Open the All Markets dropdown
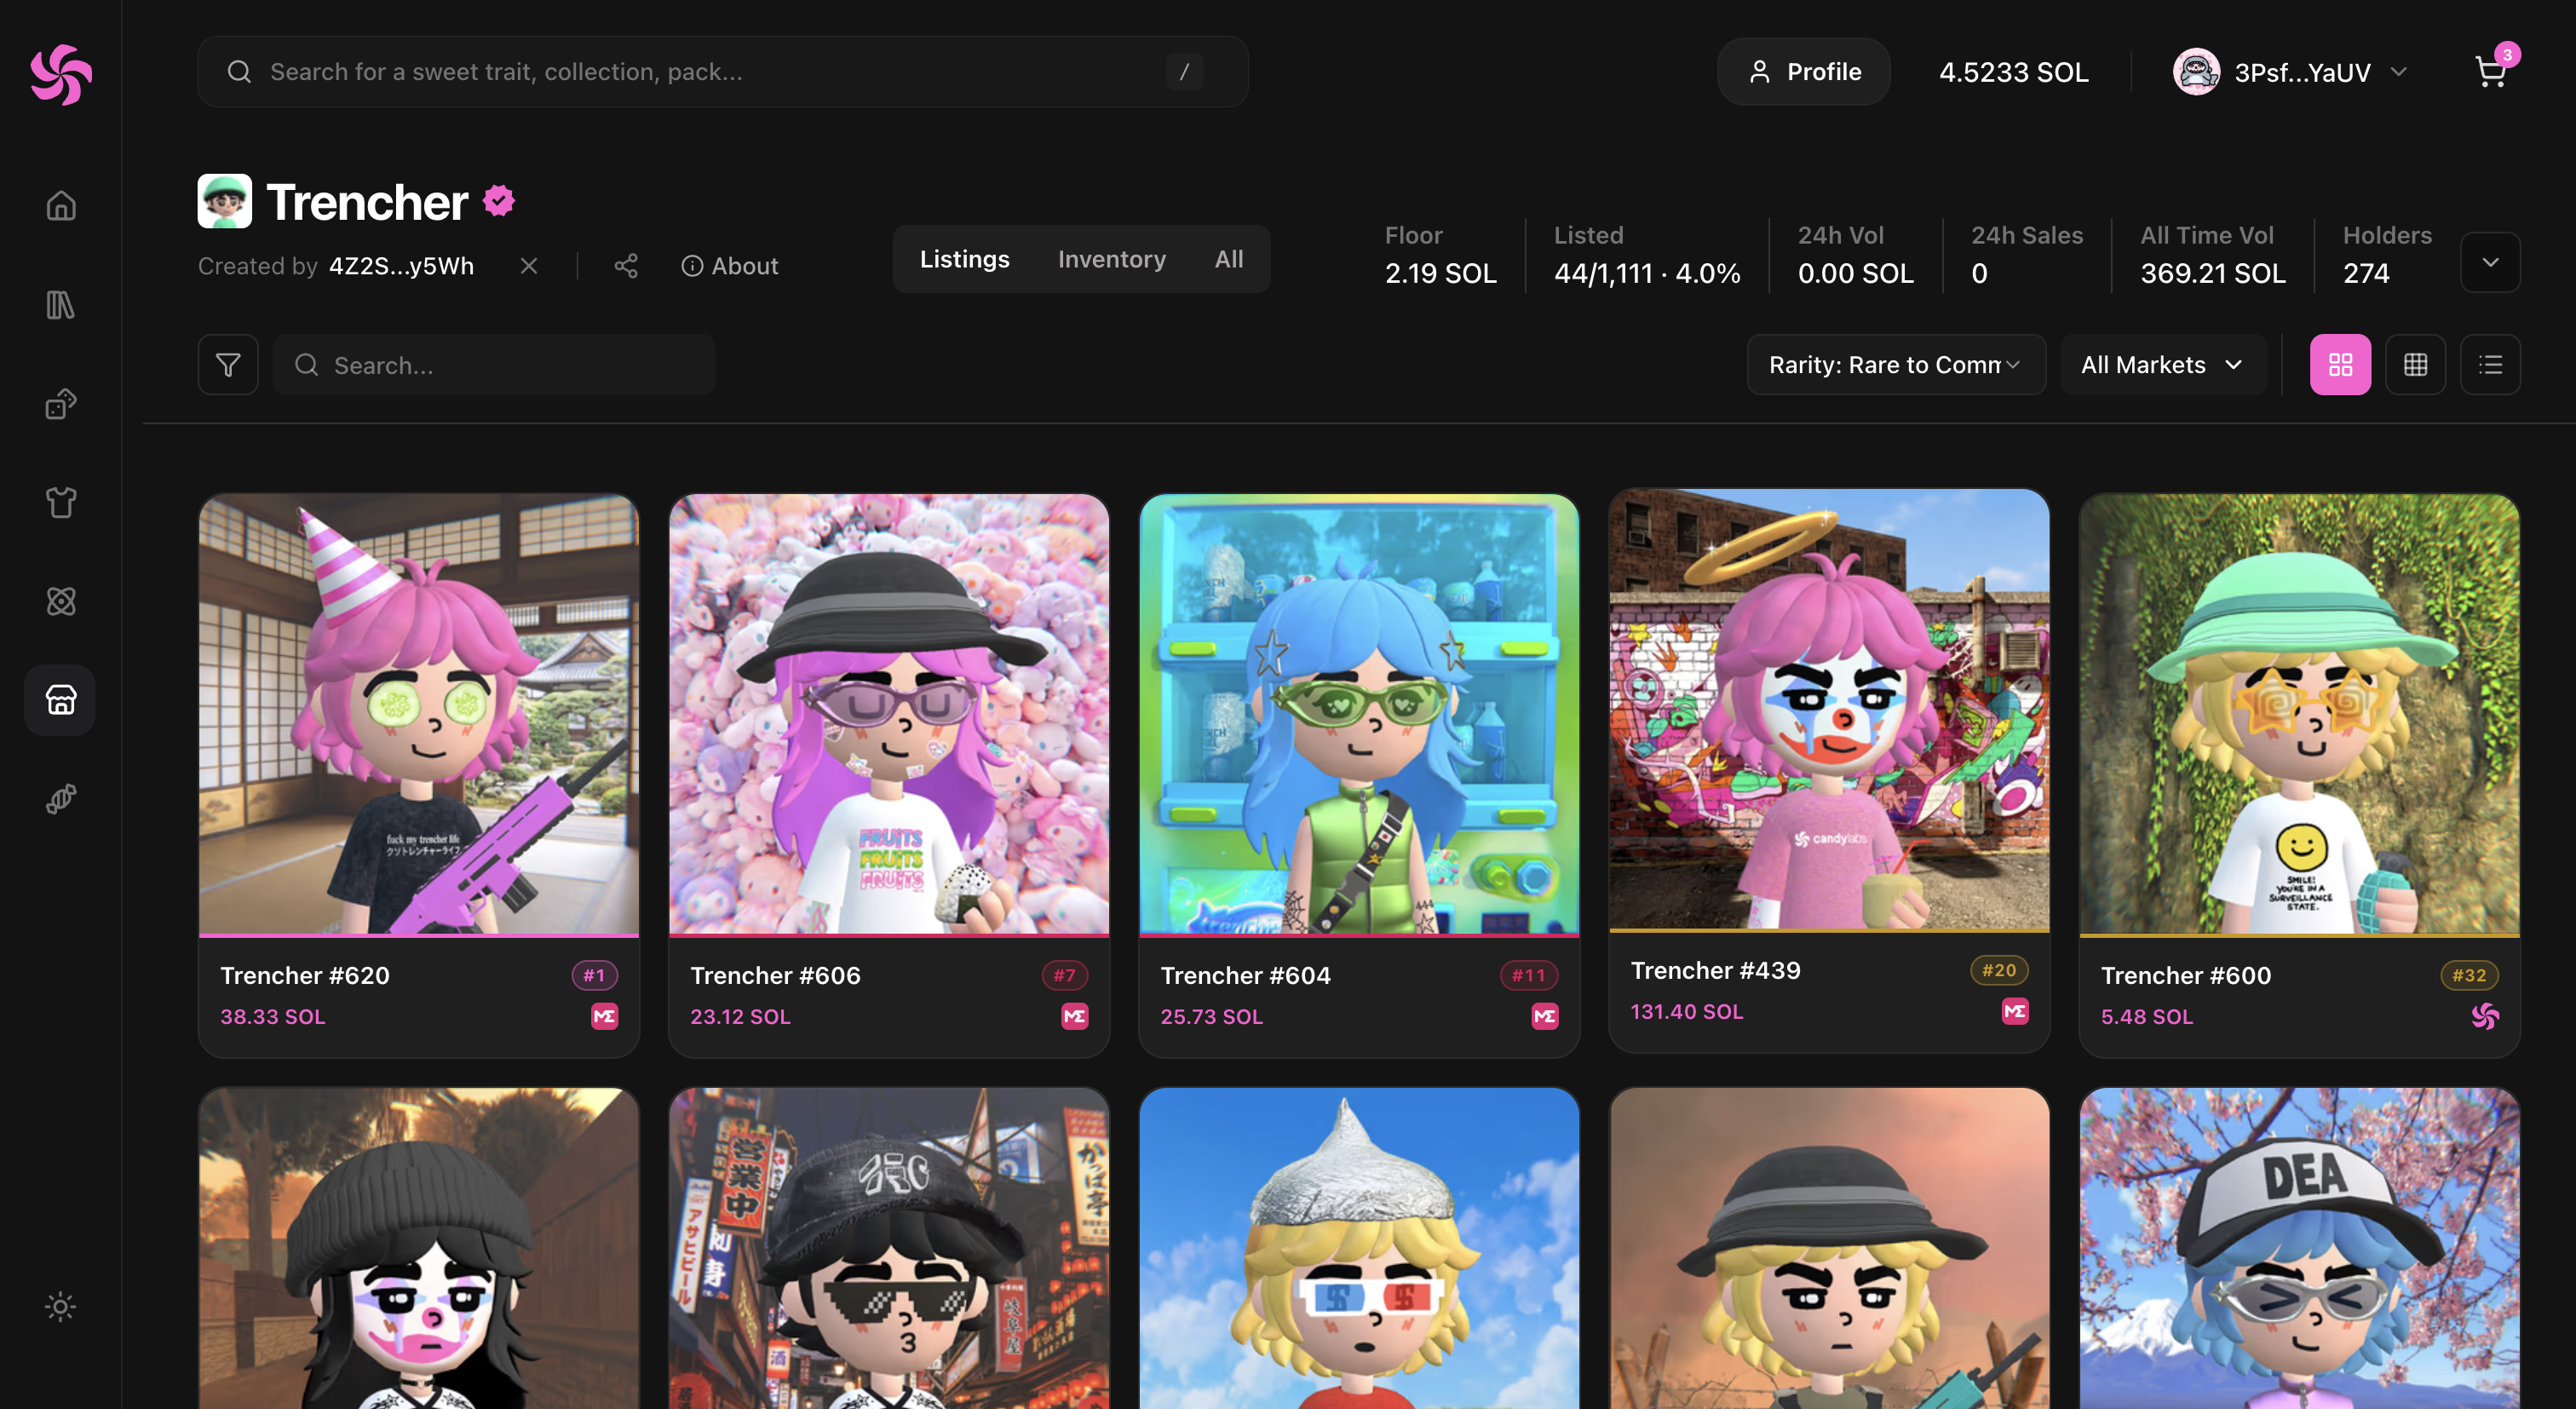The height and width of the screenshot is (1409, 2576). click(x=2163, y=365)
